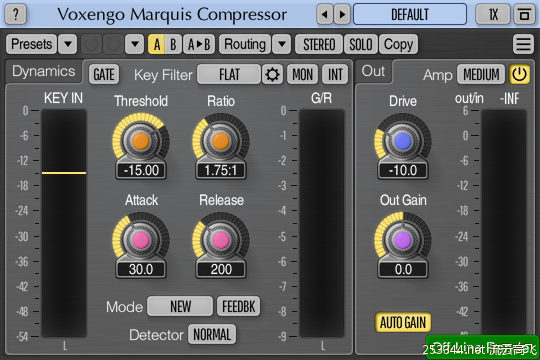Toggle the 1X oversampling button

[x=493, y=14]
